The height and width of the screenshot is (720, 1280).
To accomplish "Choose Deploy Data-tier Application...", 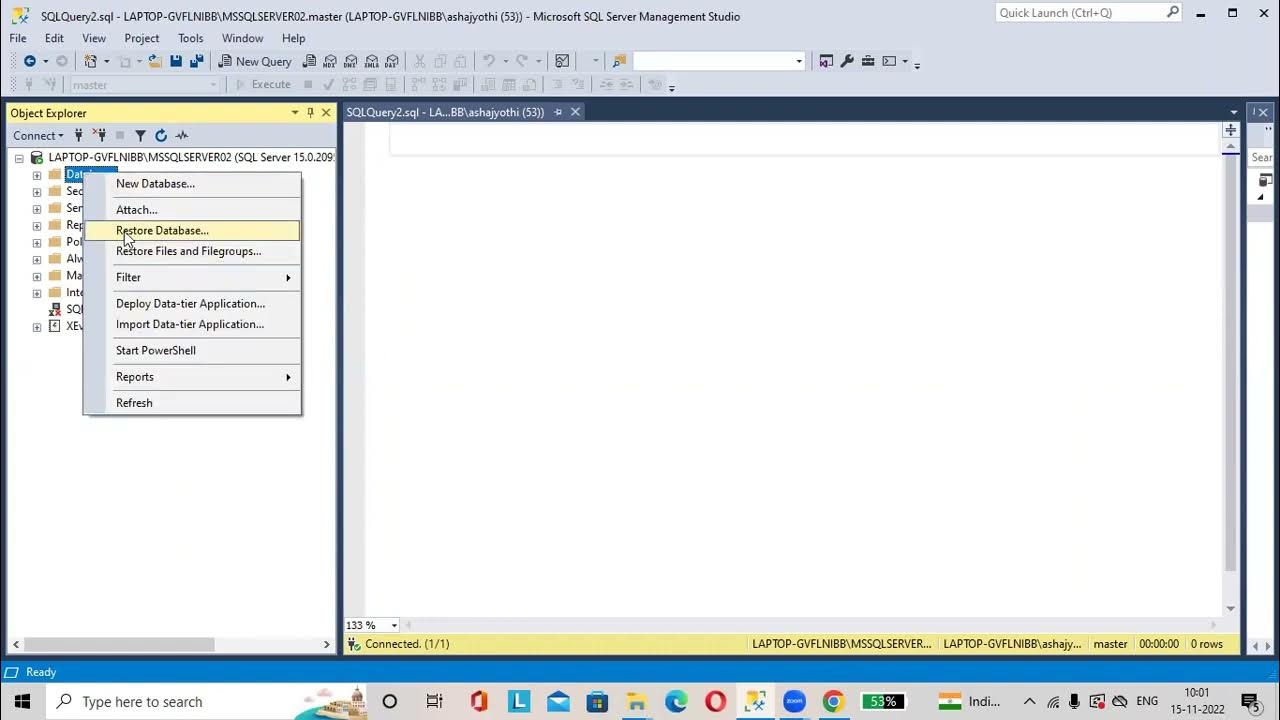I will tap(192, 304).
